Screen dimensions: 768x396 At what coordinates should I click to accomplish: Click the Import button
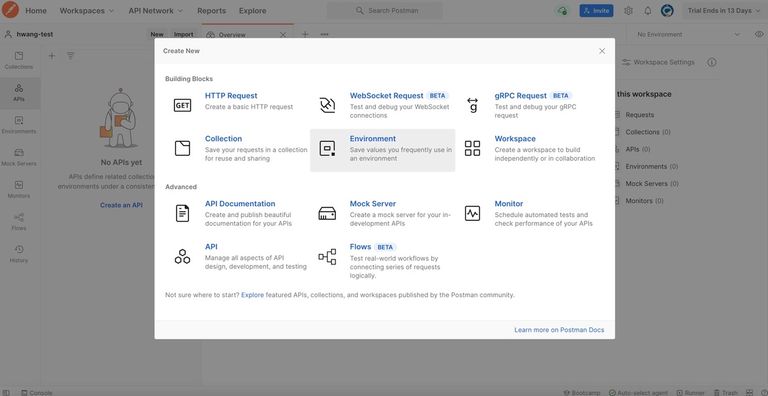184,34
